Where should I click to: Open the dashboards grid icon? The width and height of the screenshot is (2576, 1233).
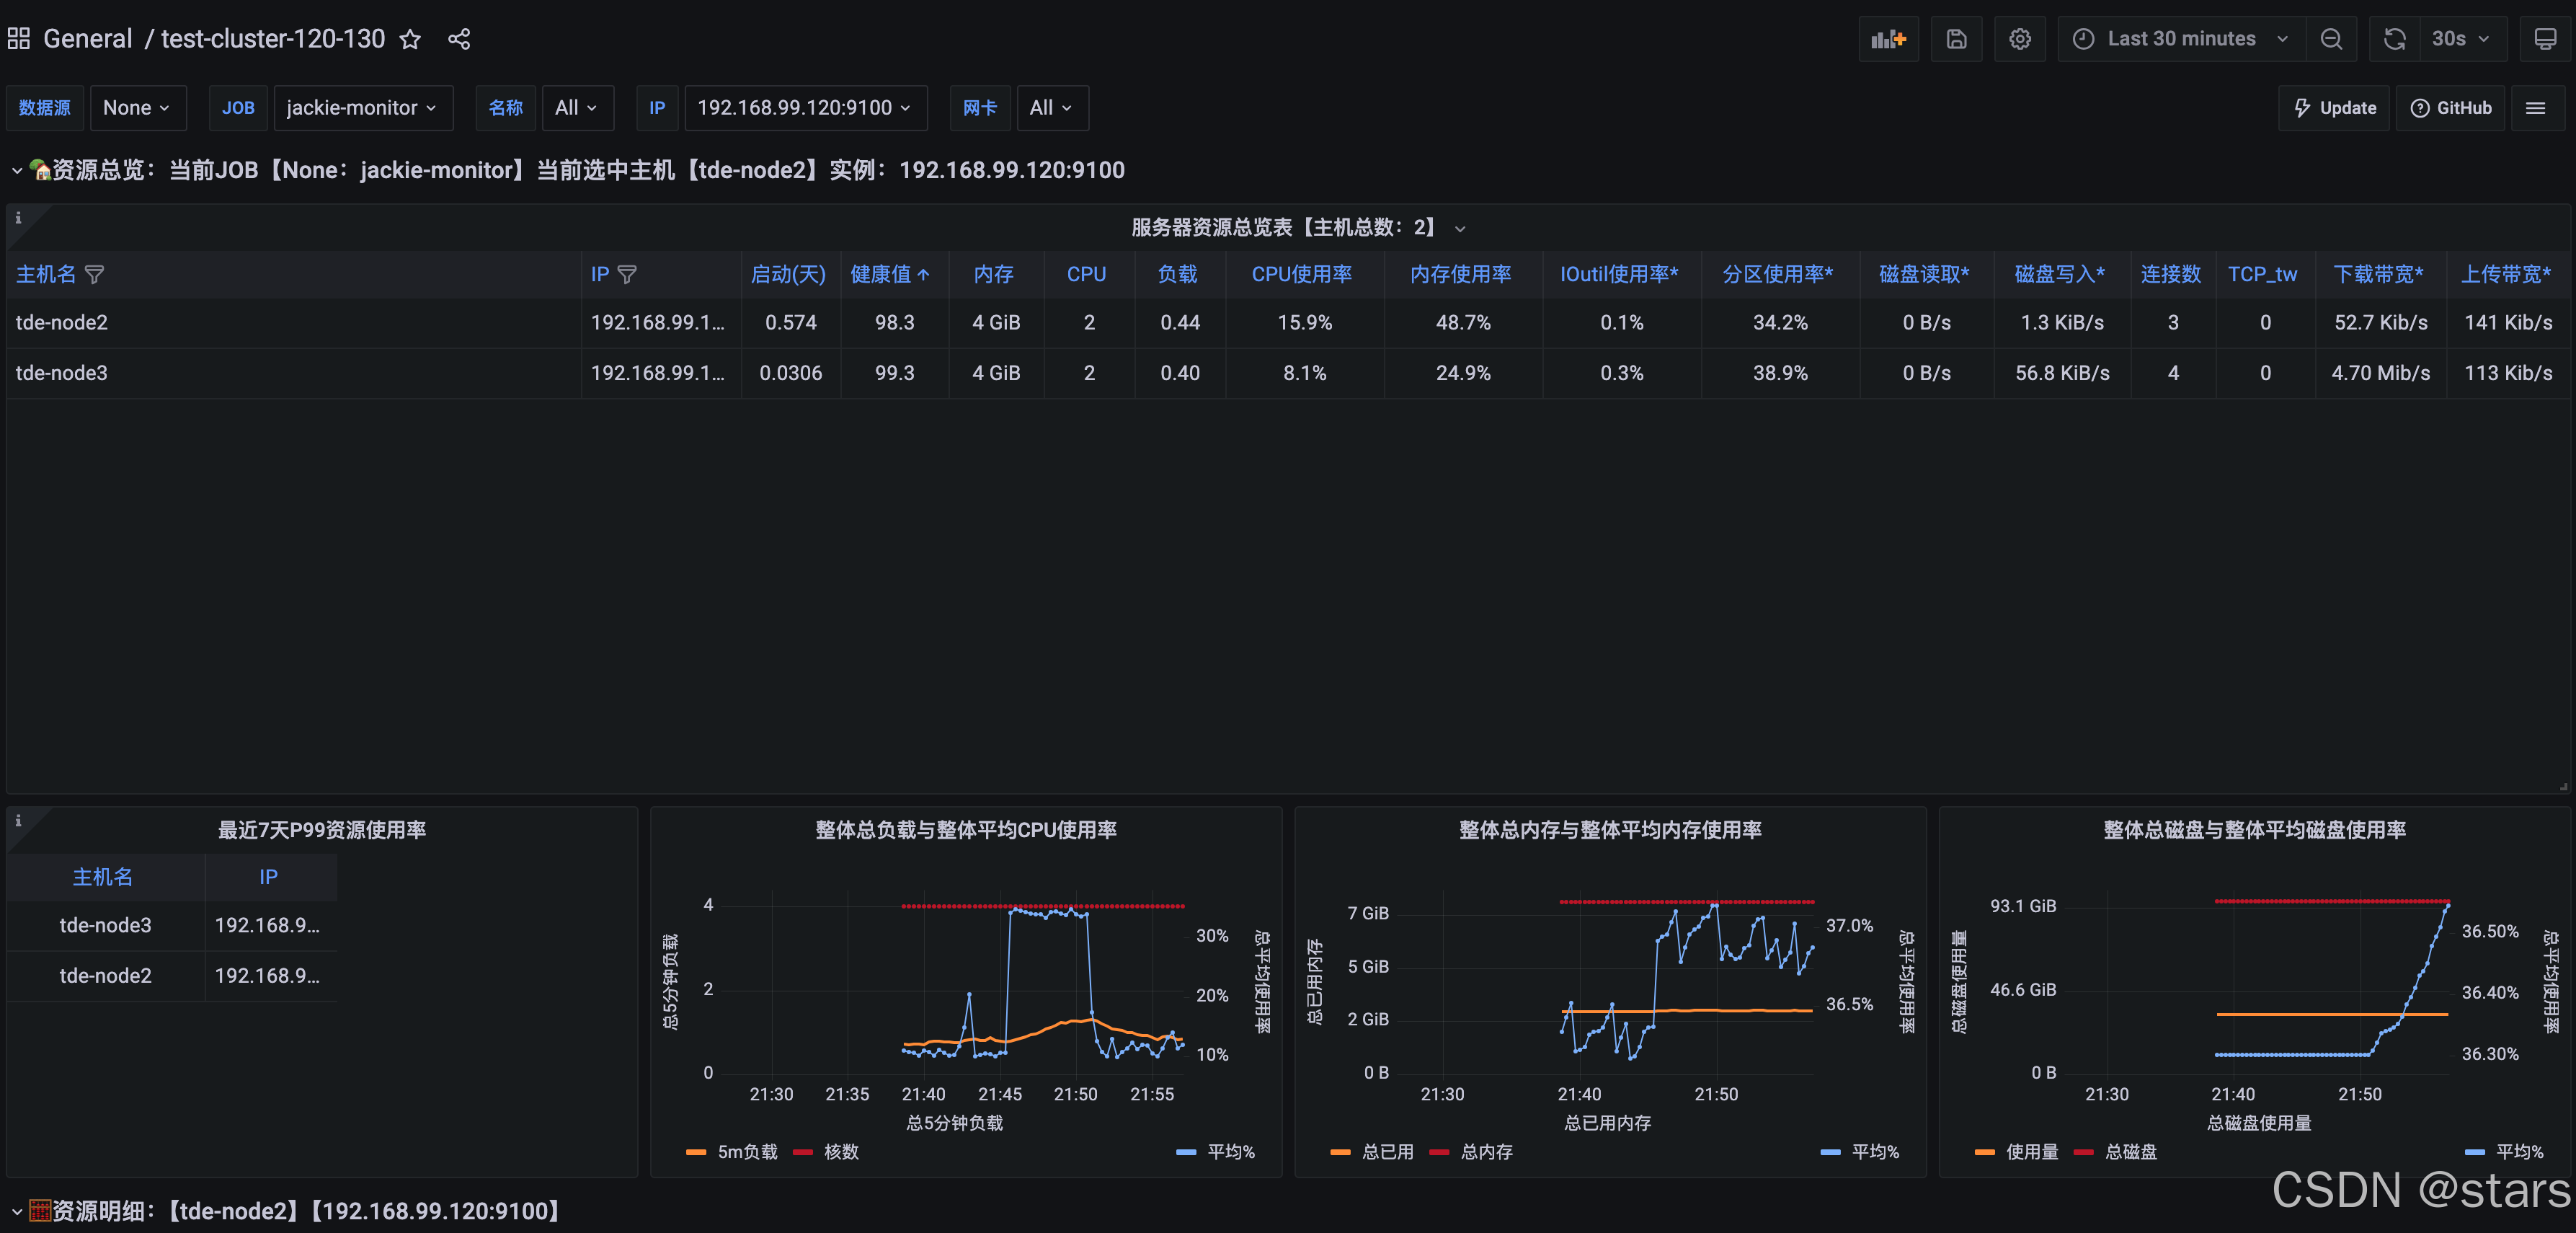coord(18,39)
